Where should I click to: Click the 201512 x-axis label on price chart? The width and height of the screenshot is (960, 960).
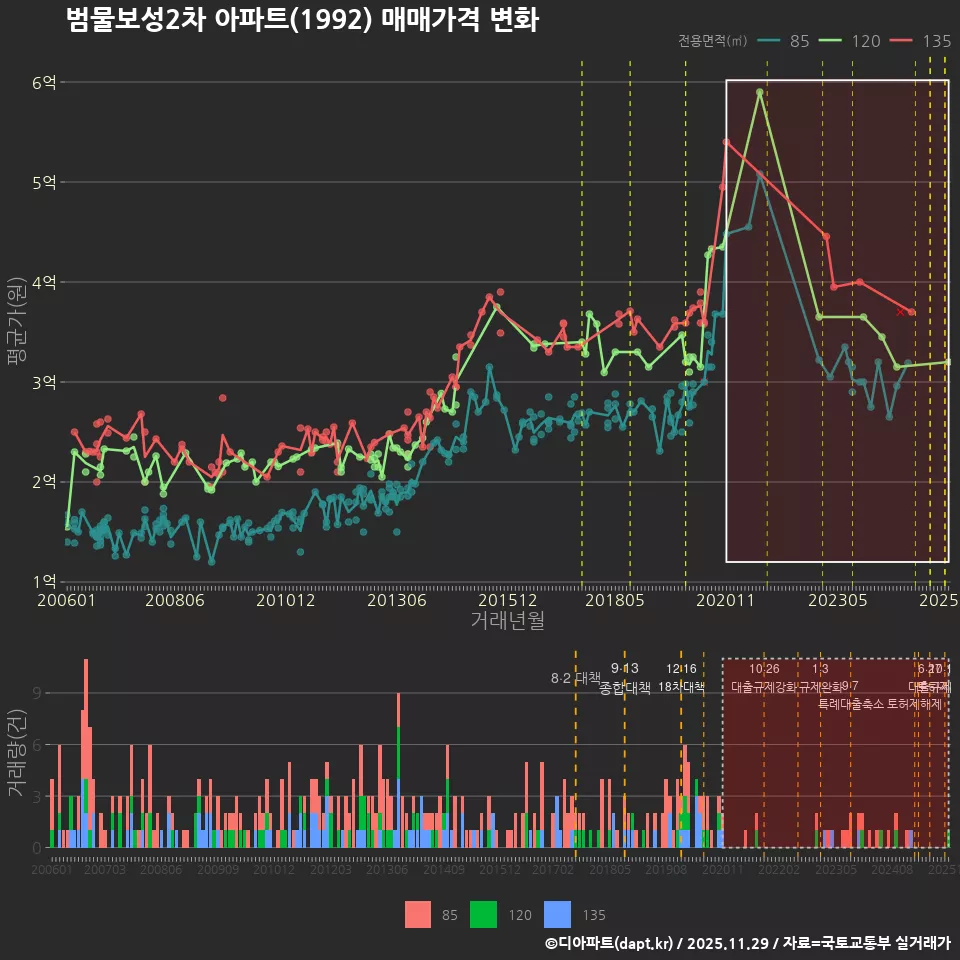tap(498, 600)
